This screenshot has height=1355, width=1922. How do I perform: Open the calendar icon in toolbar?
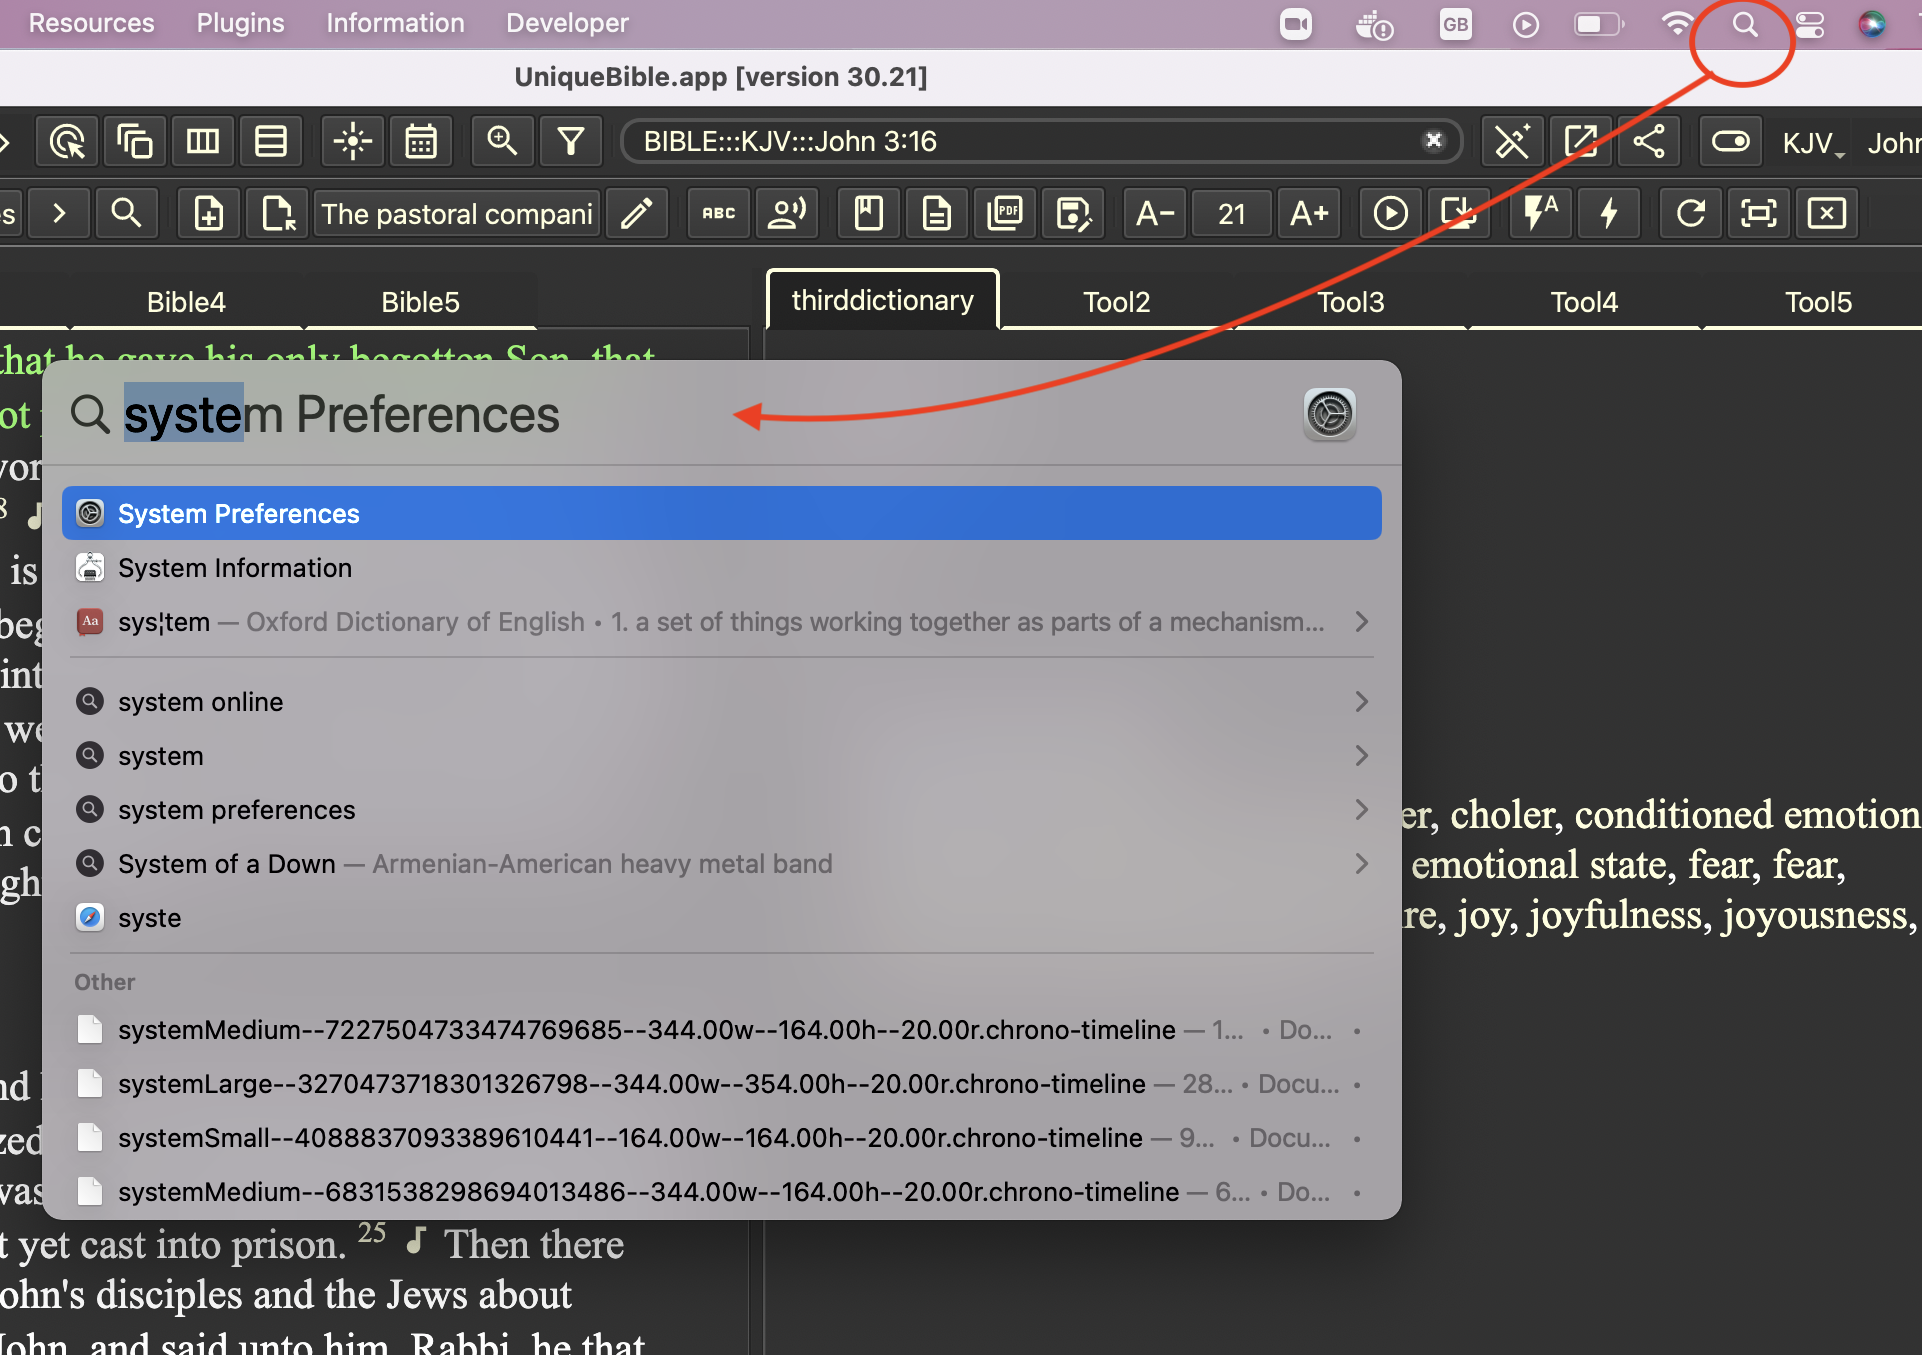coord(421,141)
